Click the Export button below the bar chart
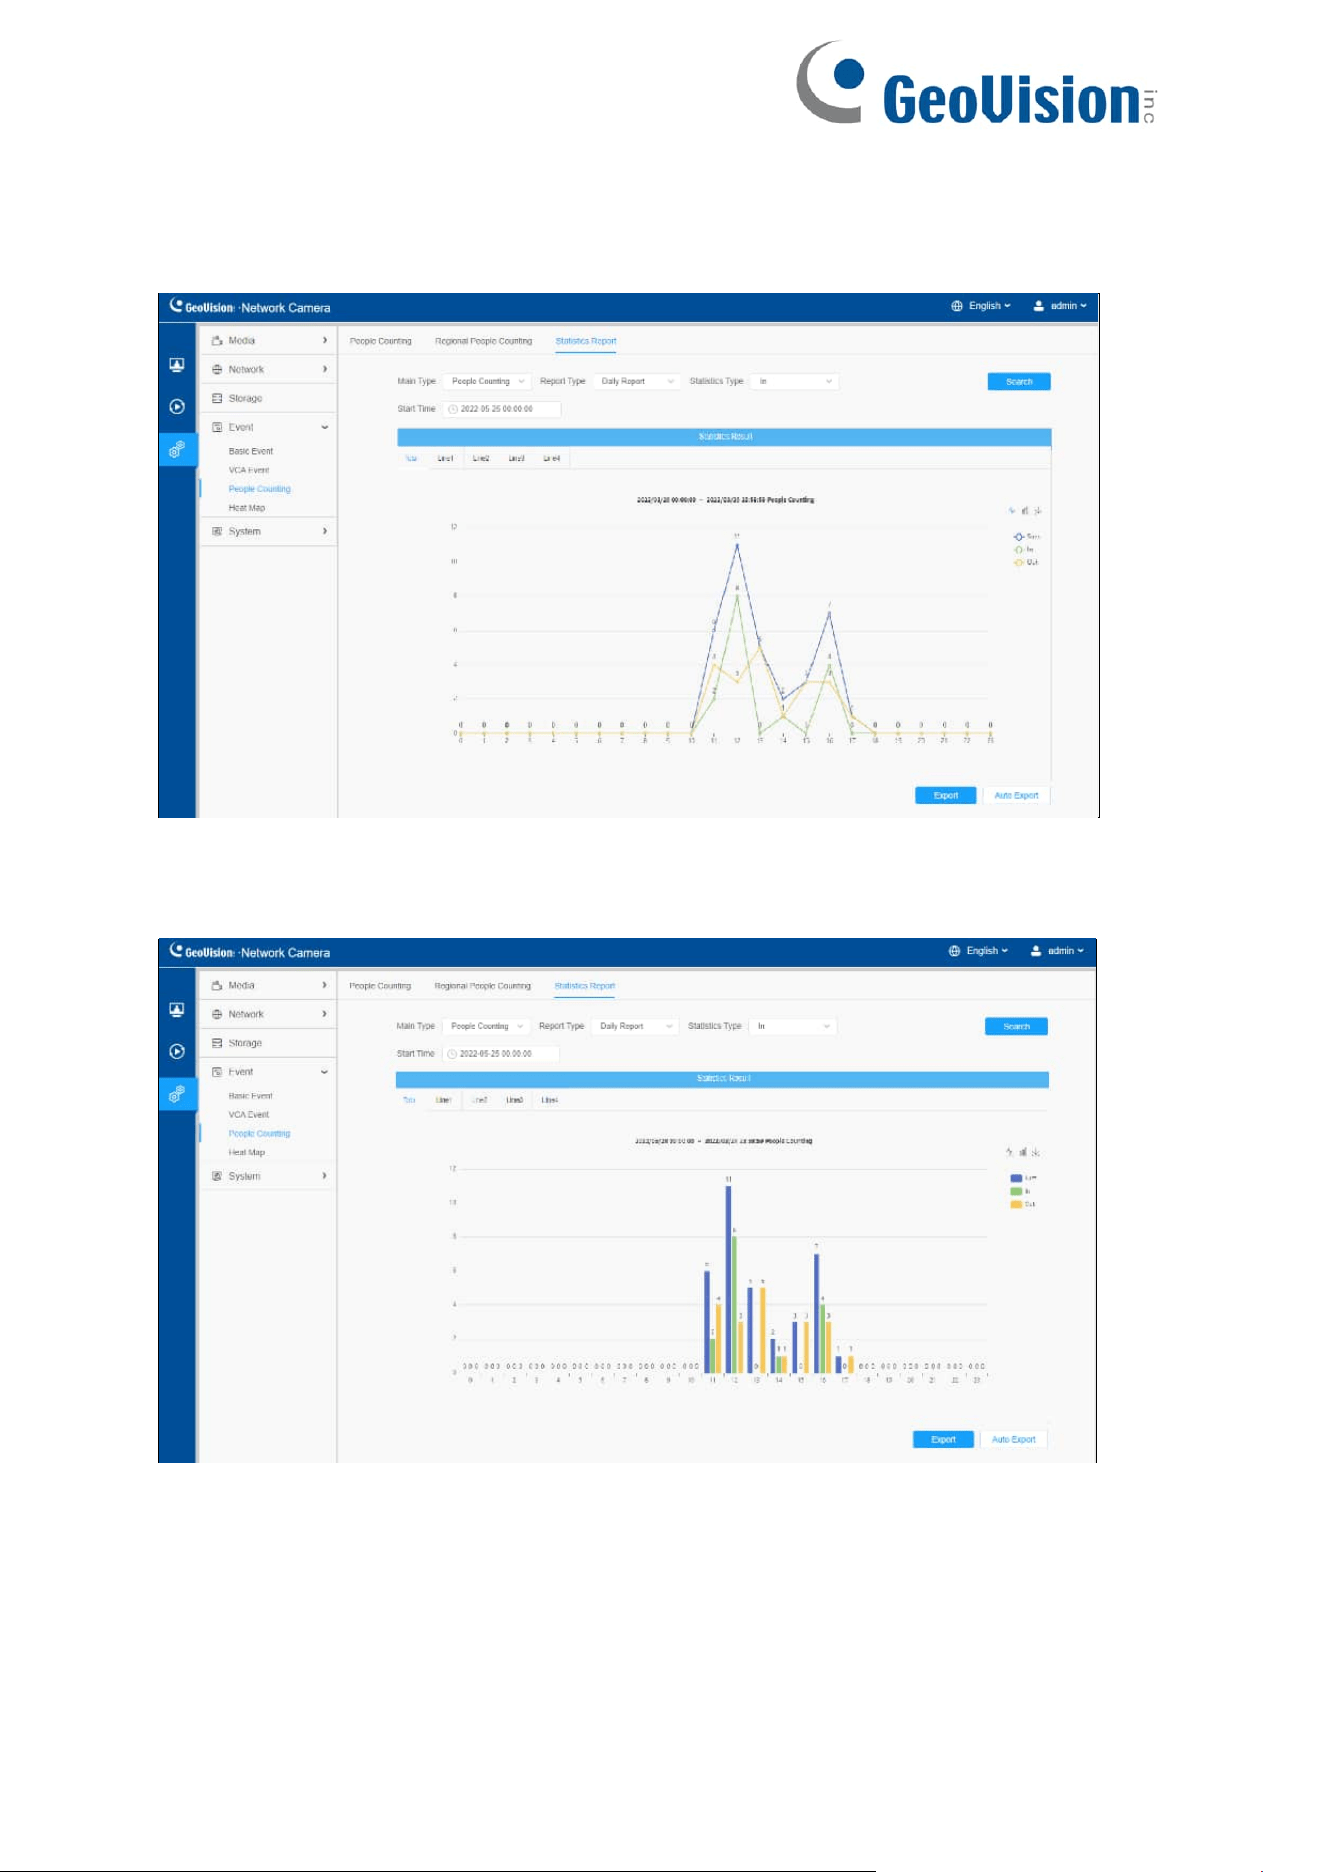The width and height of the screenshot is (1324, 1872). [x=943, y=1440]
